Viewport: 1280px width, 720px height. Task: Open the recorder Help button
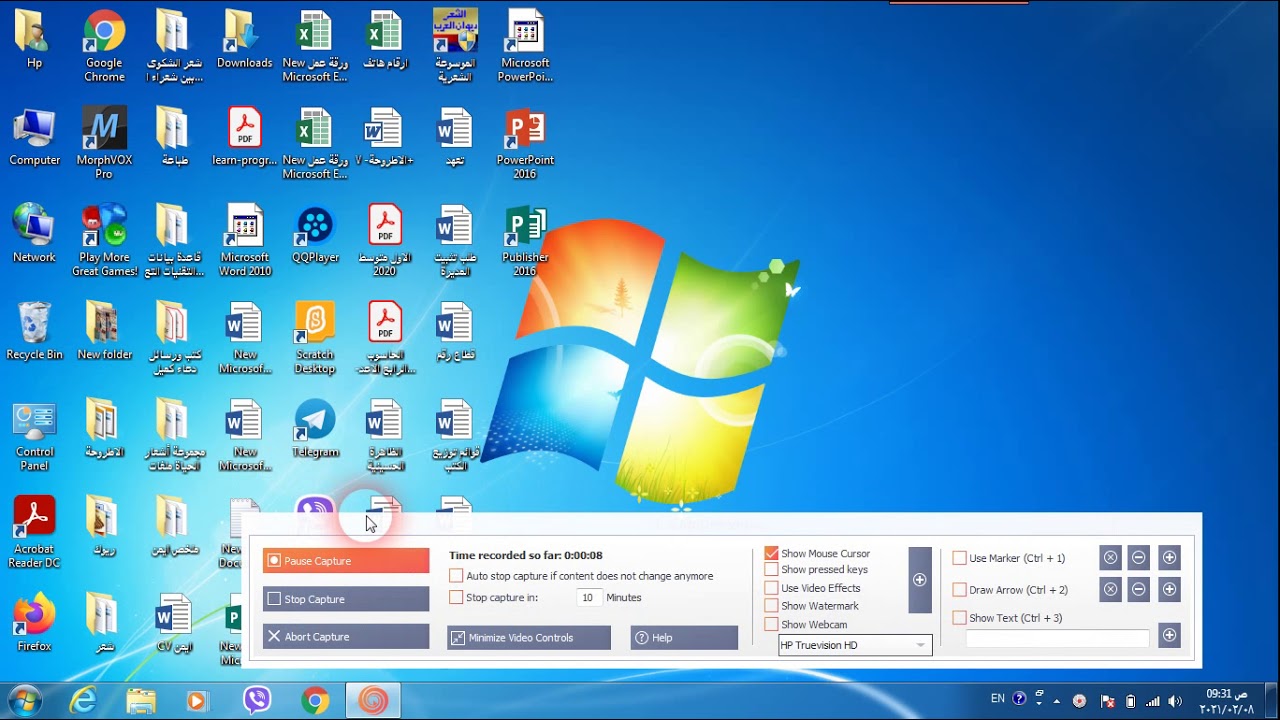click(x=684, y=638)
